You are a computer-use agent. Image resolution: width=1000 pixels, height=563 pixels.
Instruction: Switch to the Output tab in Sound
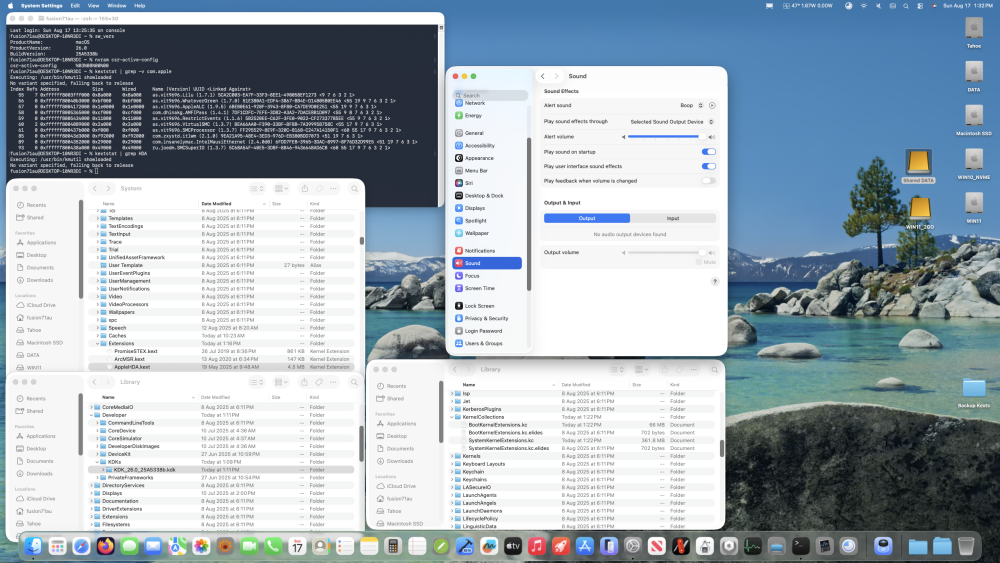coord(587,218)
